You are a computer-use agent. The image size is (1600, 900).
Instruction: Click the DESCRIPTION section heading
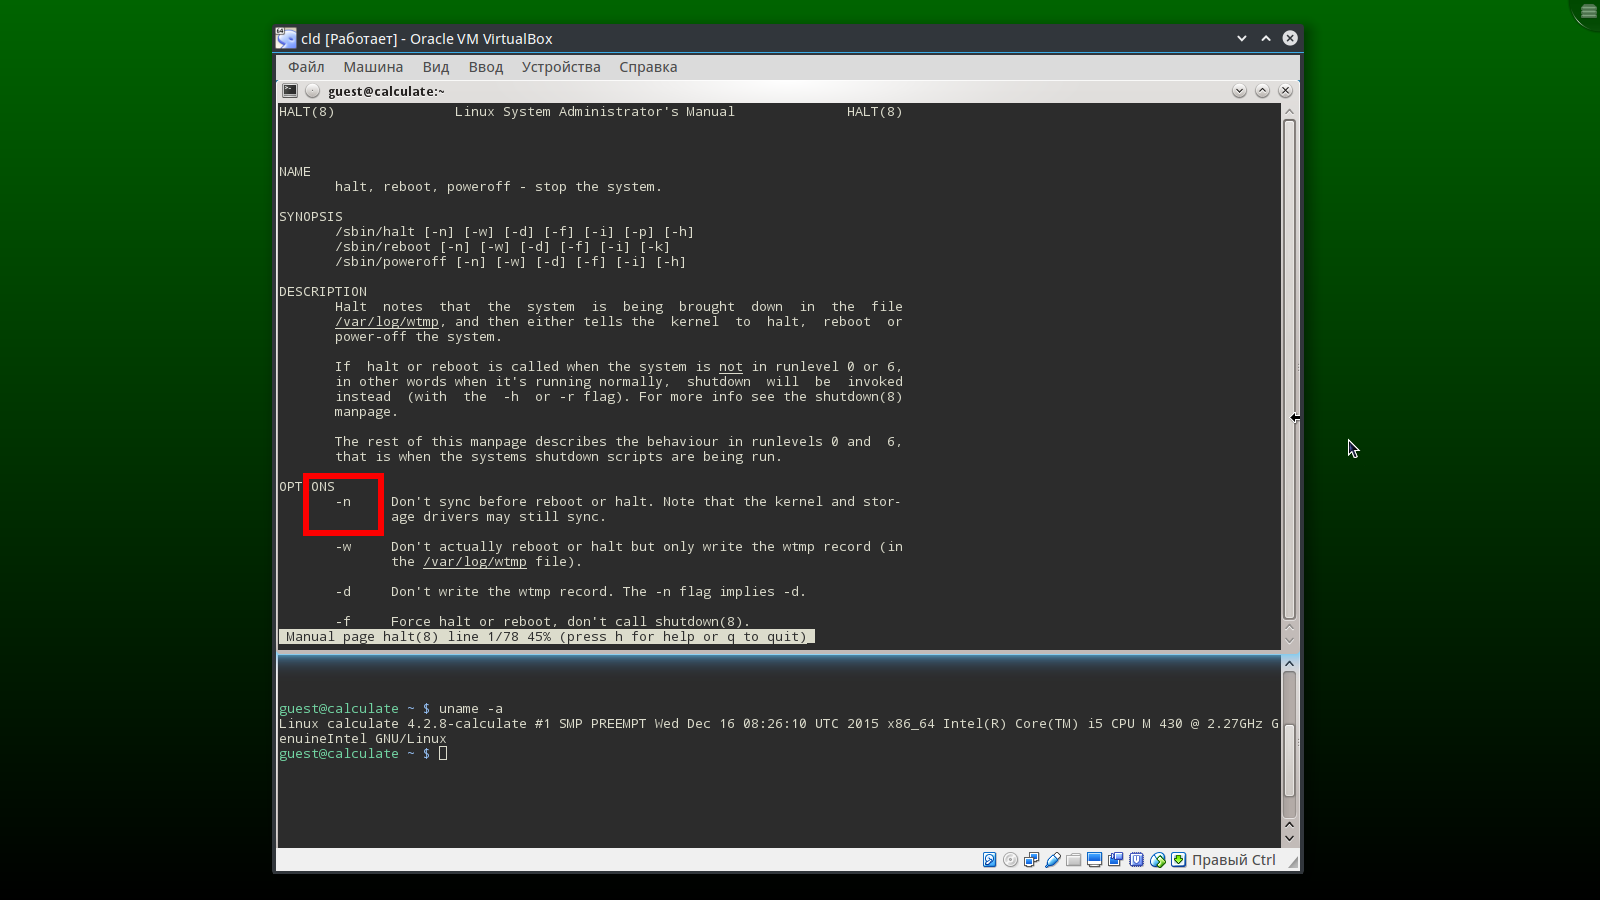pyautogui.click(x=323, y=292)
